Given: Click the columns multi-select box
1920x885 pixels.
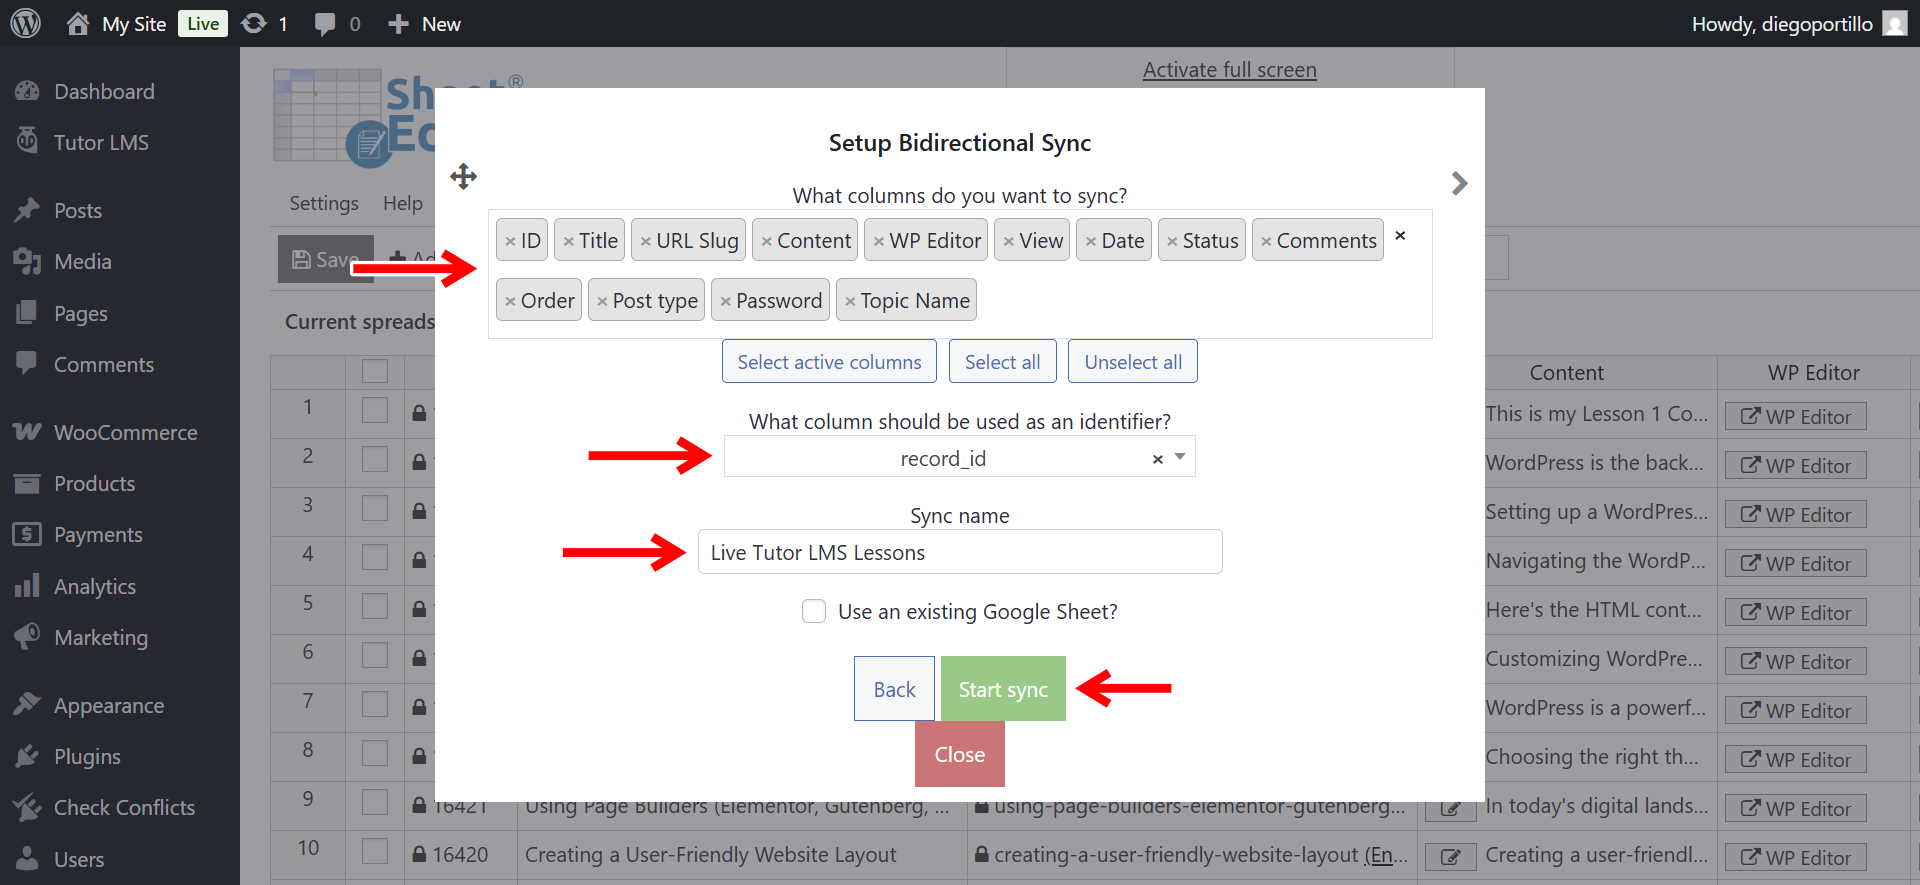Looking at the screenshot, I should 960,274.
